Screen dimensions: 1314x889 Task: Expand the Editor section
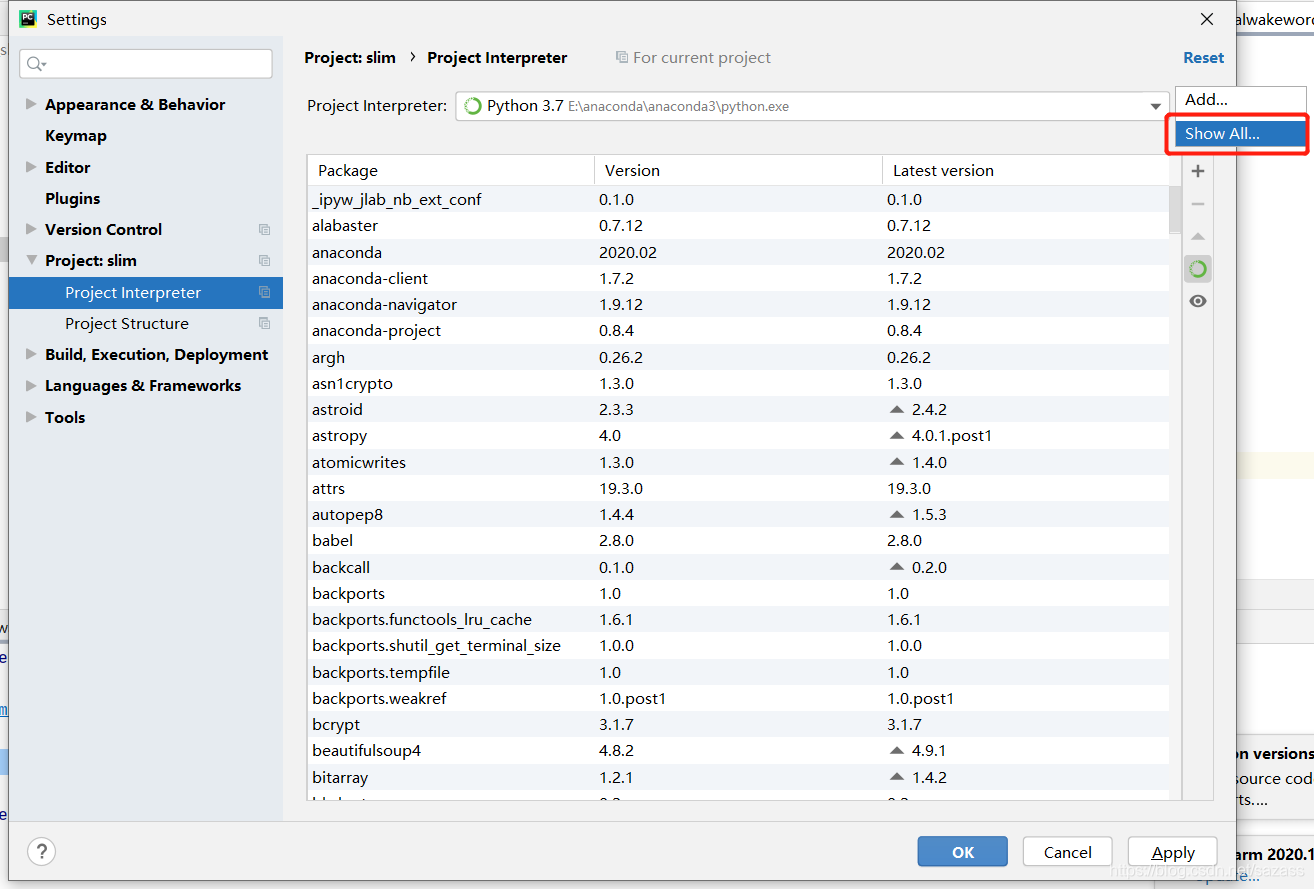pos(31,167)
